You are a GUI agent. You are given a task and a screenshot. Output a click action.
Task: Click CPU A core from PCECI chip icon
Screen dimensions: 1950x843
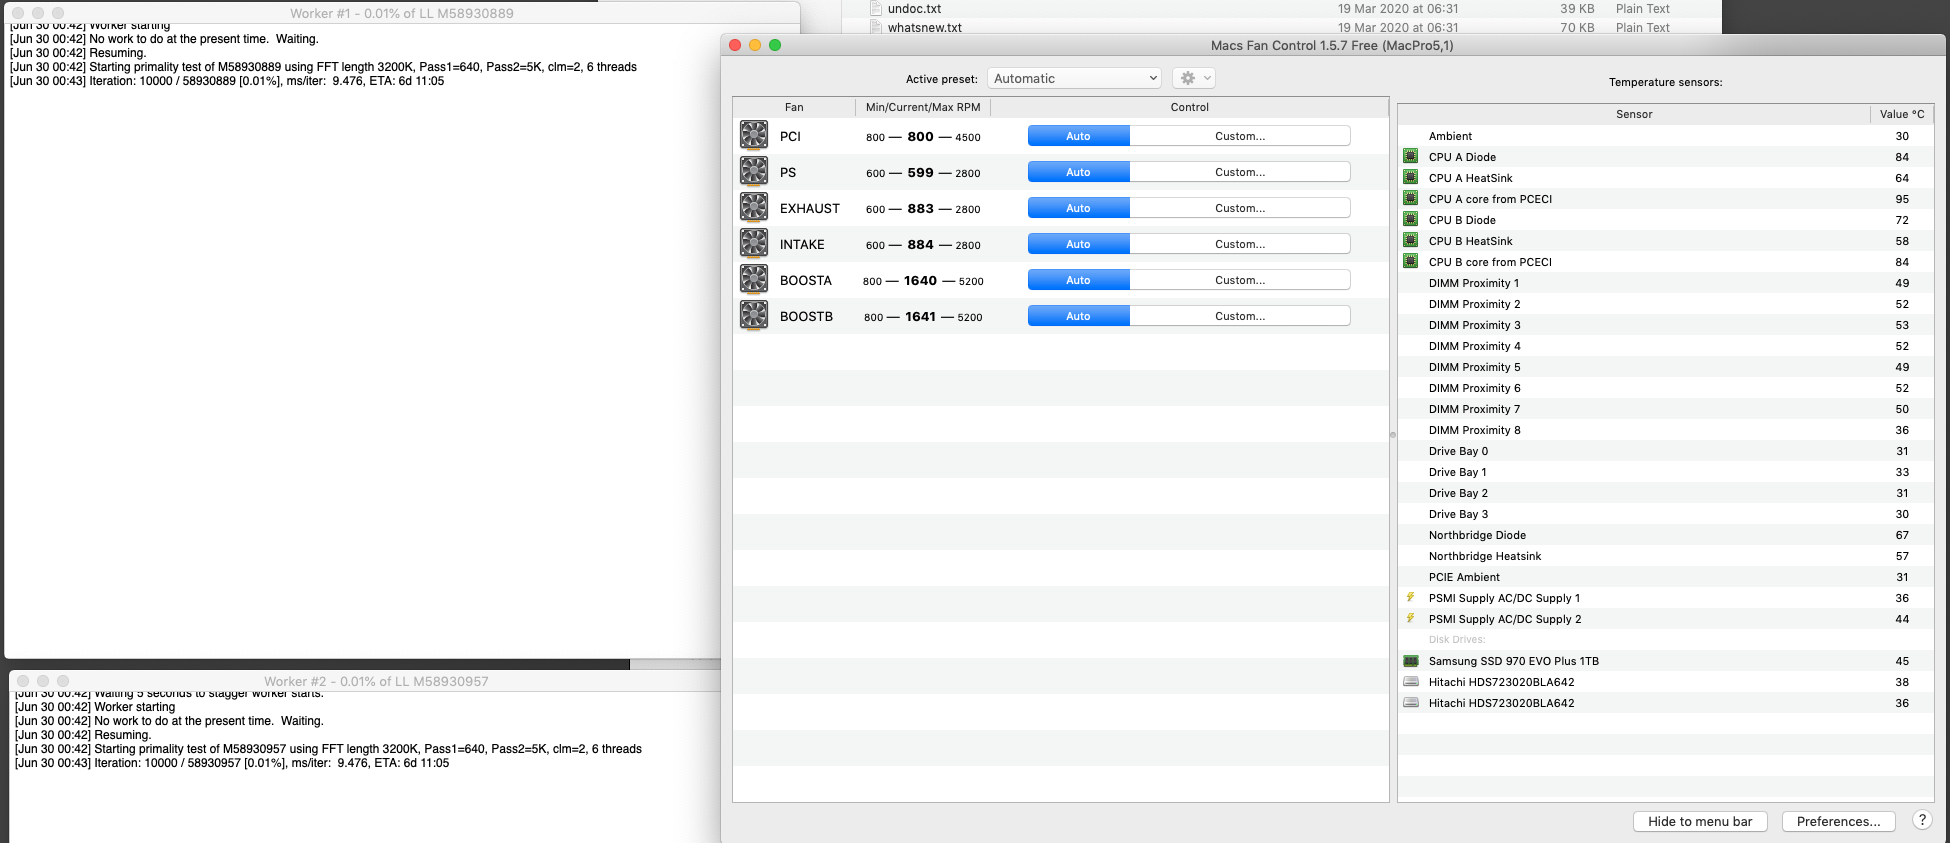[1411, 198]
